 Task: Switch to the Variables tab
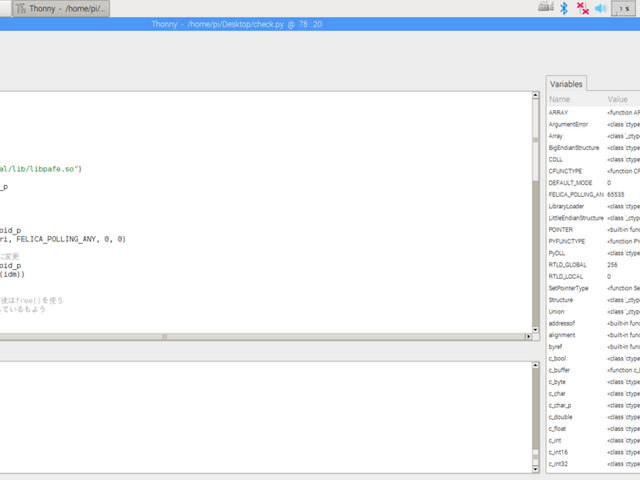pos(567,84)
